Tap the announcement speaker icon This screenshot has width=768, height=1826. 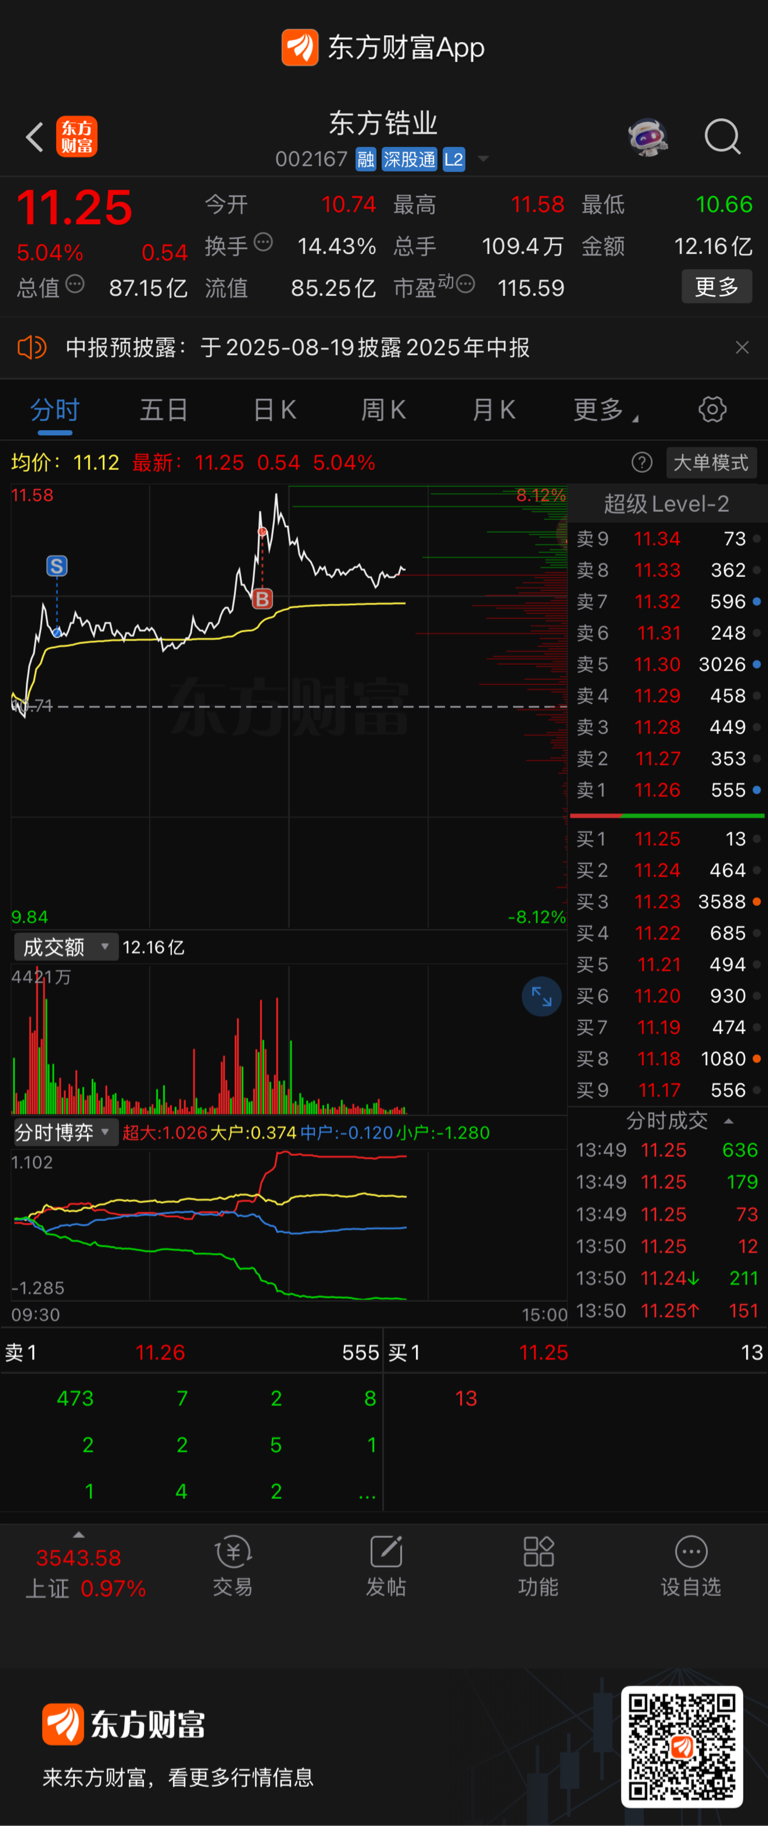[x=32, y=347]
